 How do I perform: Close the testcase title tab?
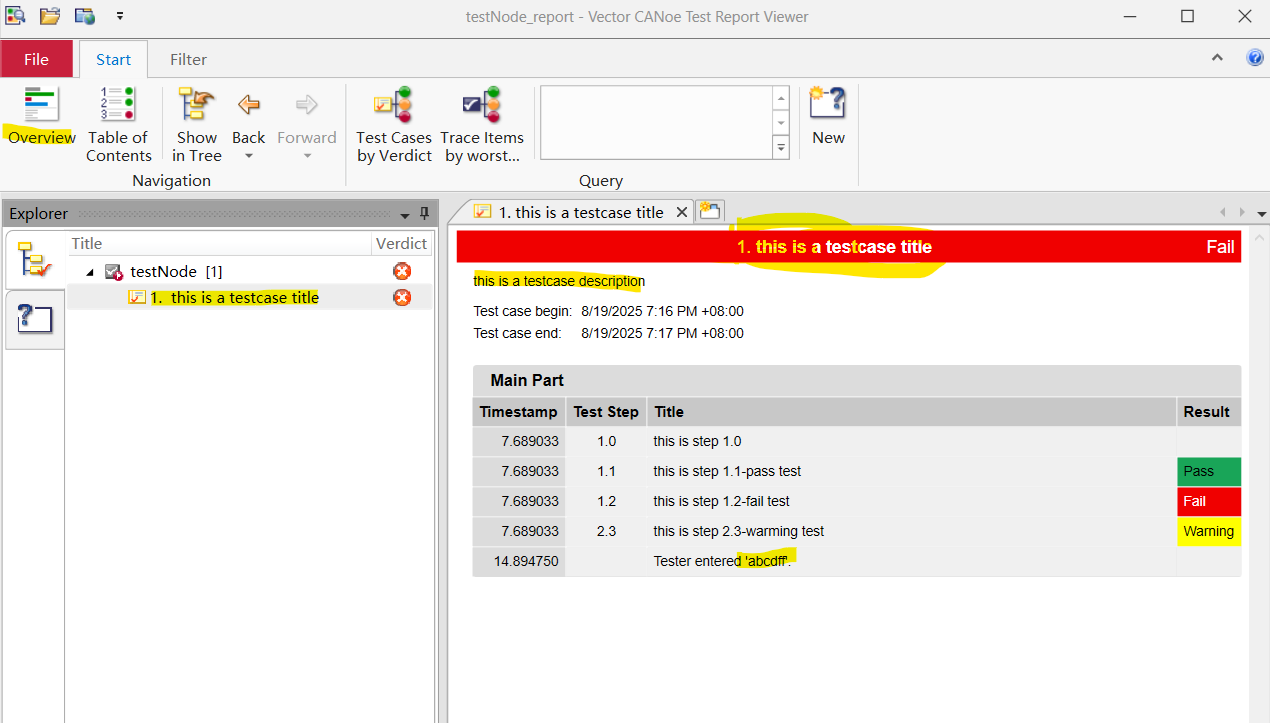point(682,212)
